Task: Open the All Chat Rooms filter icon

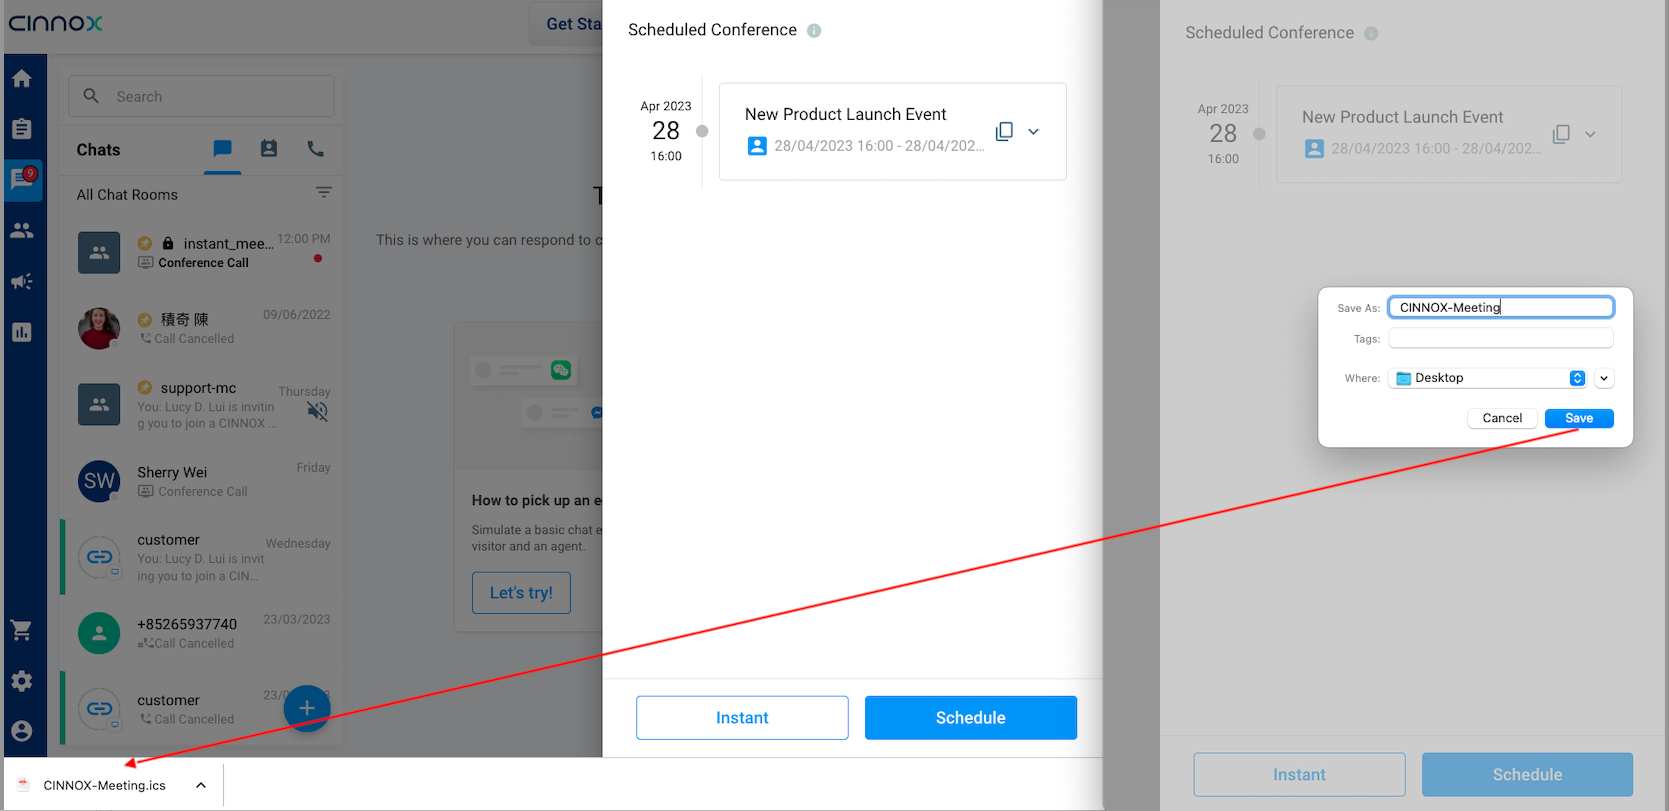Action: [324, 192]
